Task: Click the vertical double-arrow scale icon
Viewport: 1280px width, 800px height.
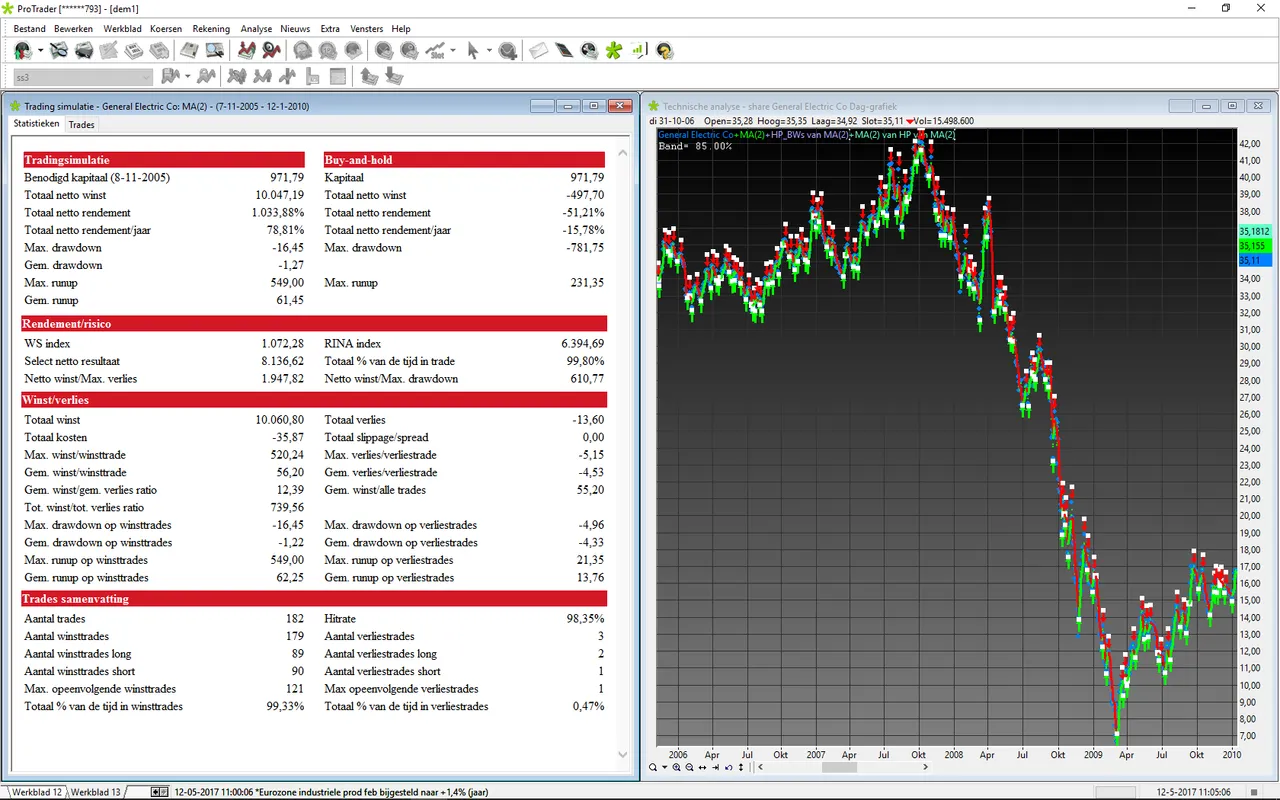Action: (x=741, y=767)
